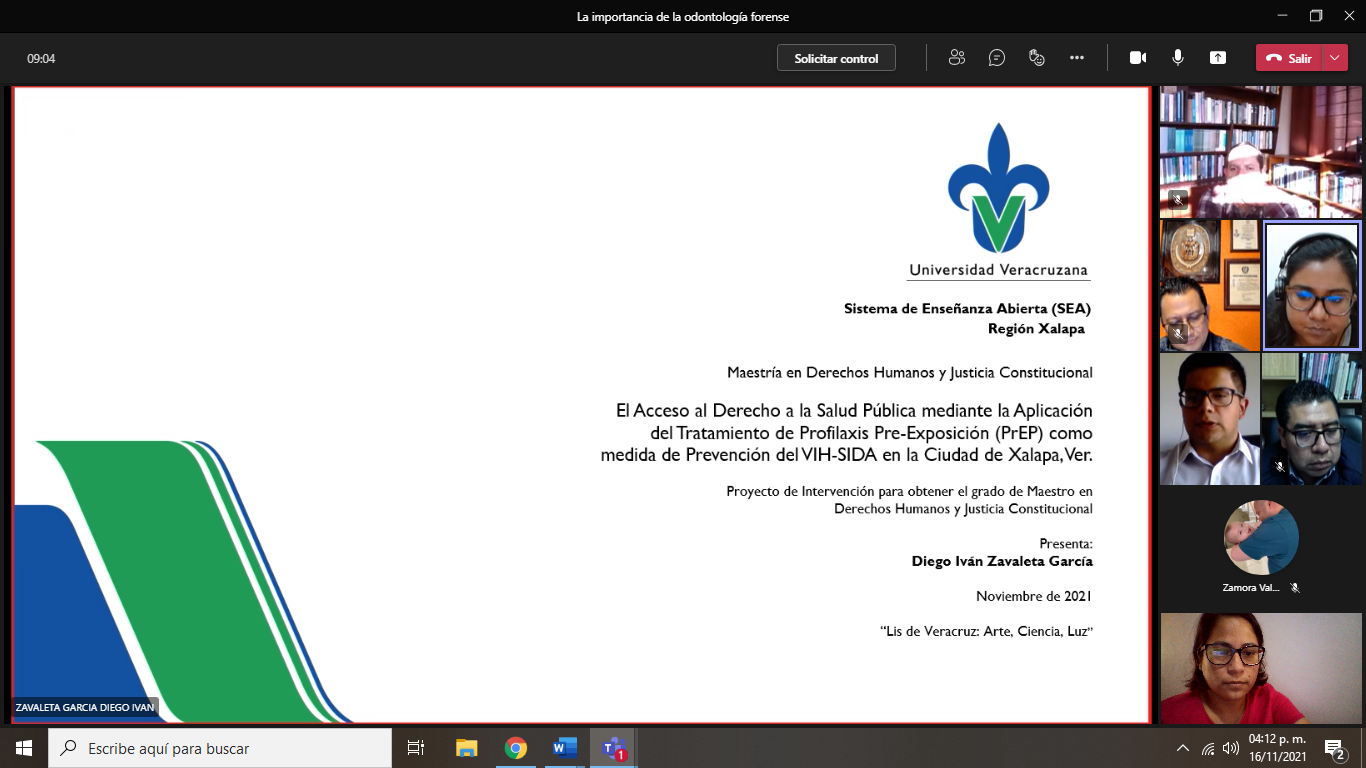Open Task View in taskbar
1366x768 pixels.
coord(416,748)
